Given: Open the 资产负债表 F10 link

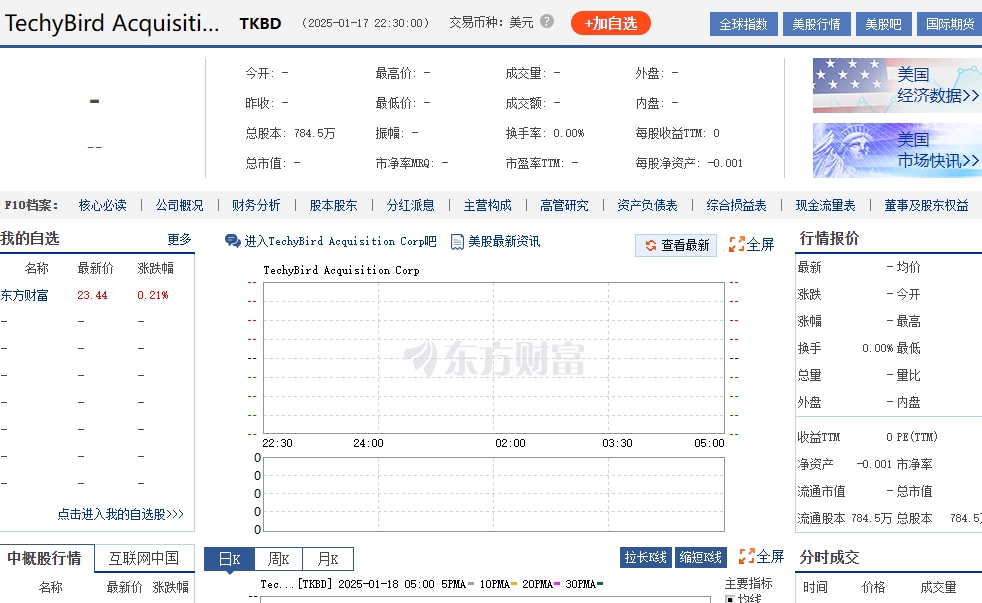Looking at the screenshot, I should tap(647, 205).
